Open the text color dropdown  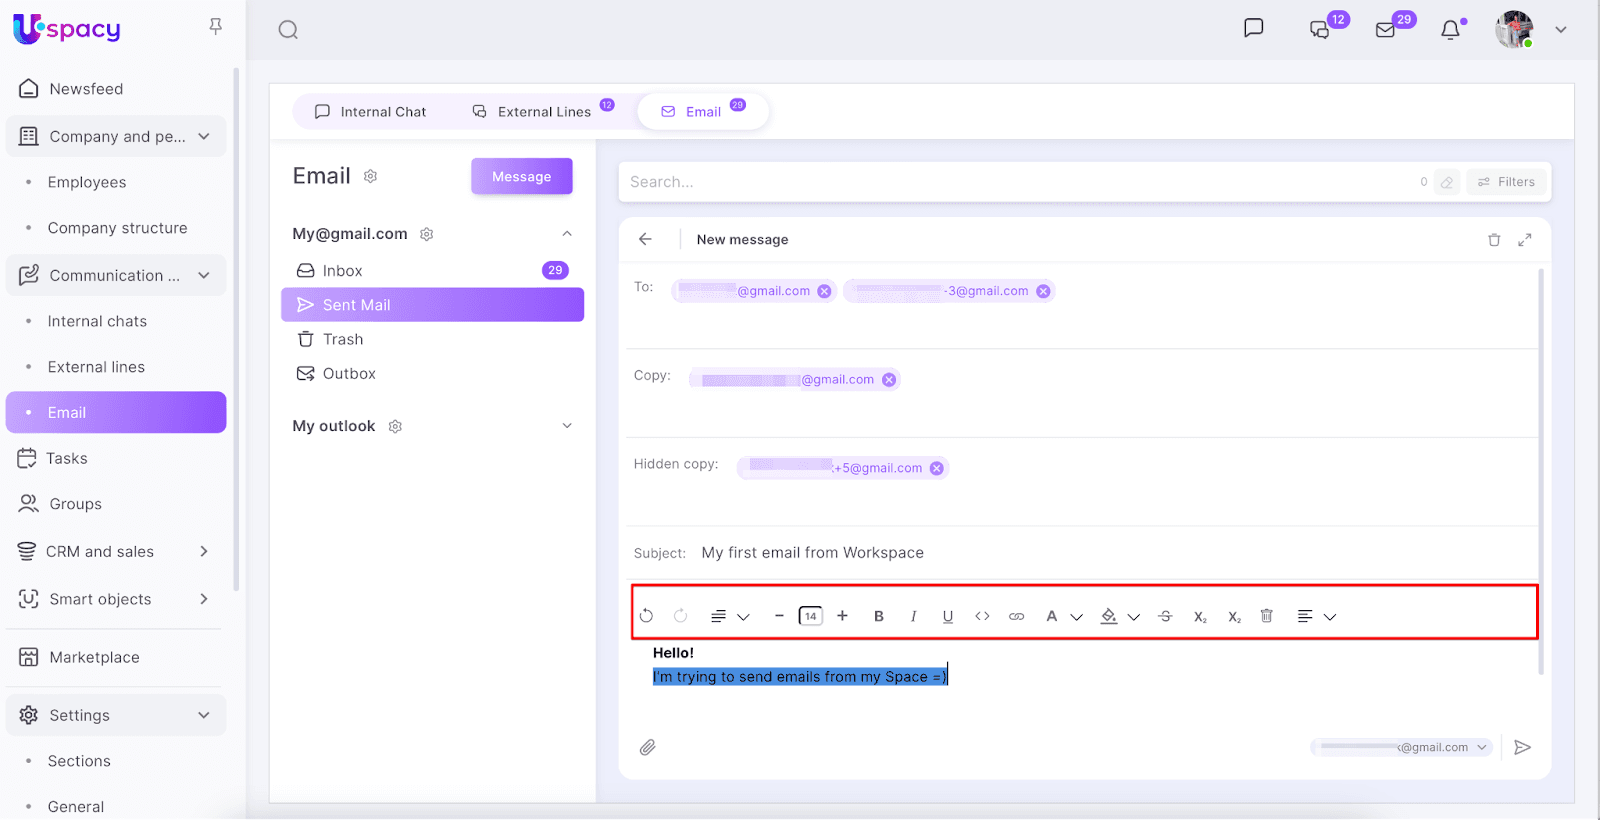point(1076,617)
